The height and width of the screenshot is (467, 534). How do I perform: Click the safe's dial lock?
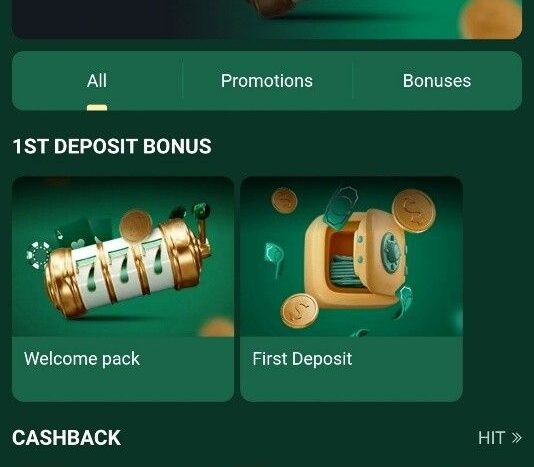[x=392, y=252]
